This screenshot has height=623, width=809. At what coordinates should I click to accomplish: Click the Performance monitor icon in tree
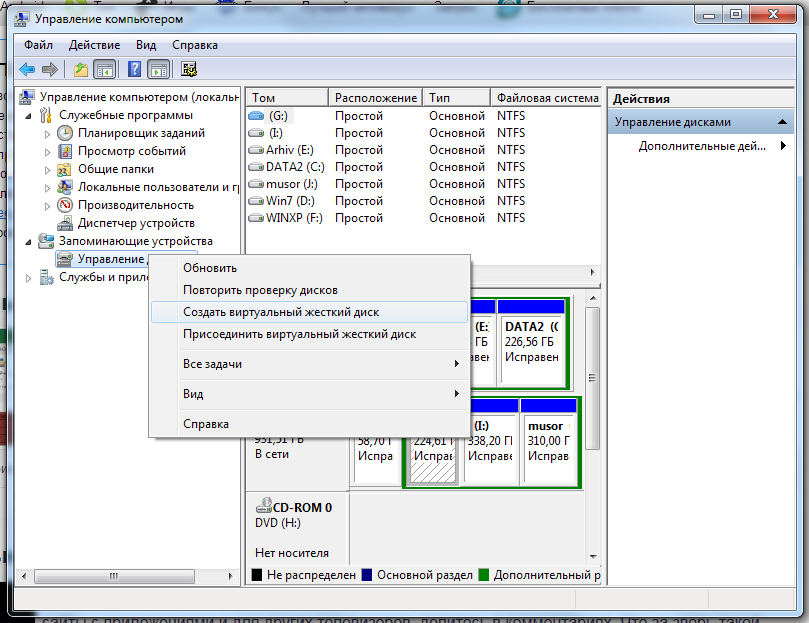coord(65,205)
